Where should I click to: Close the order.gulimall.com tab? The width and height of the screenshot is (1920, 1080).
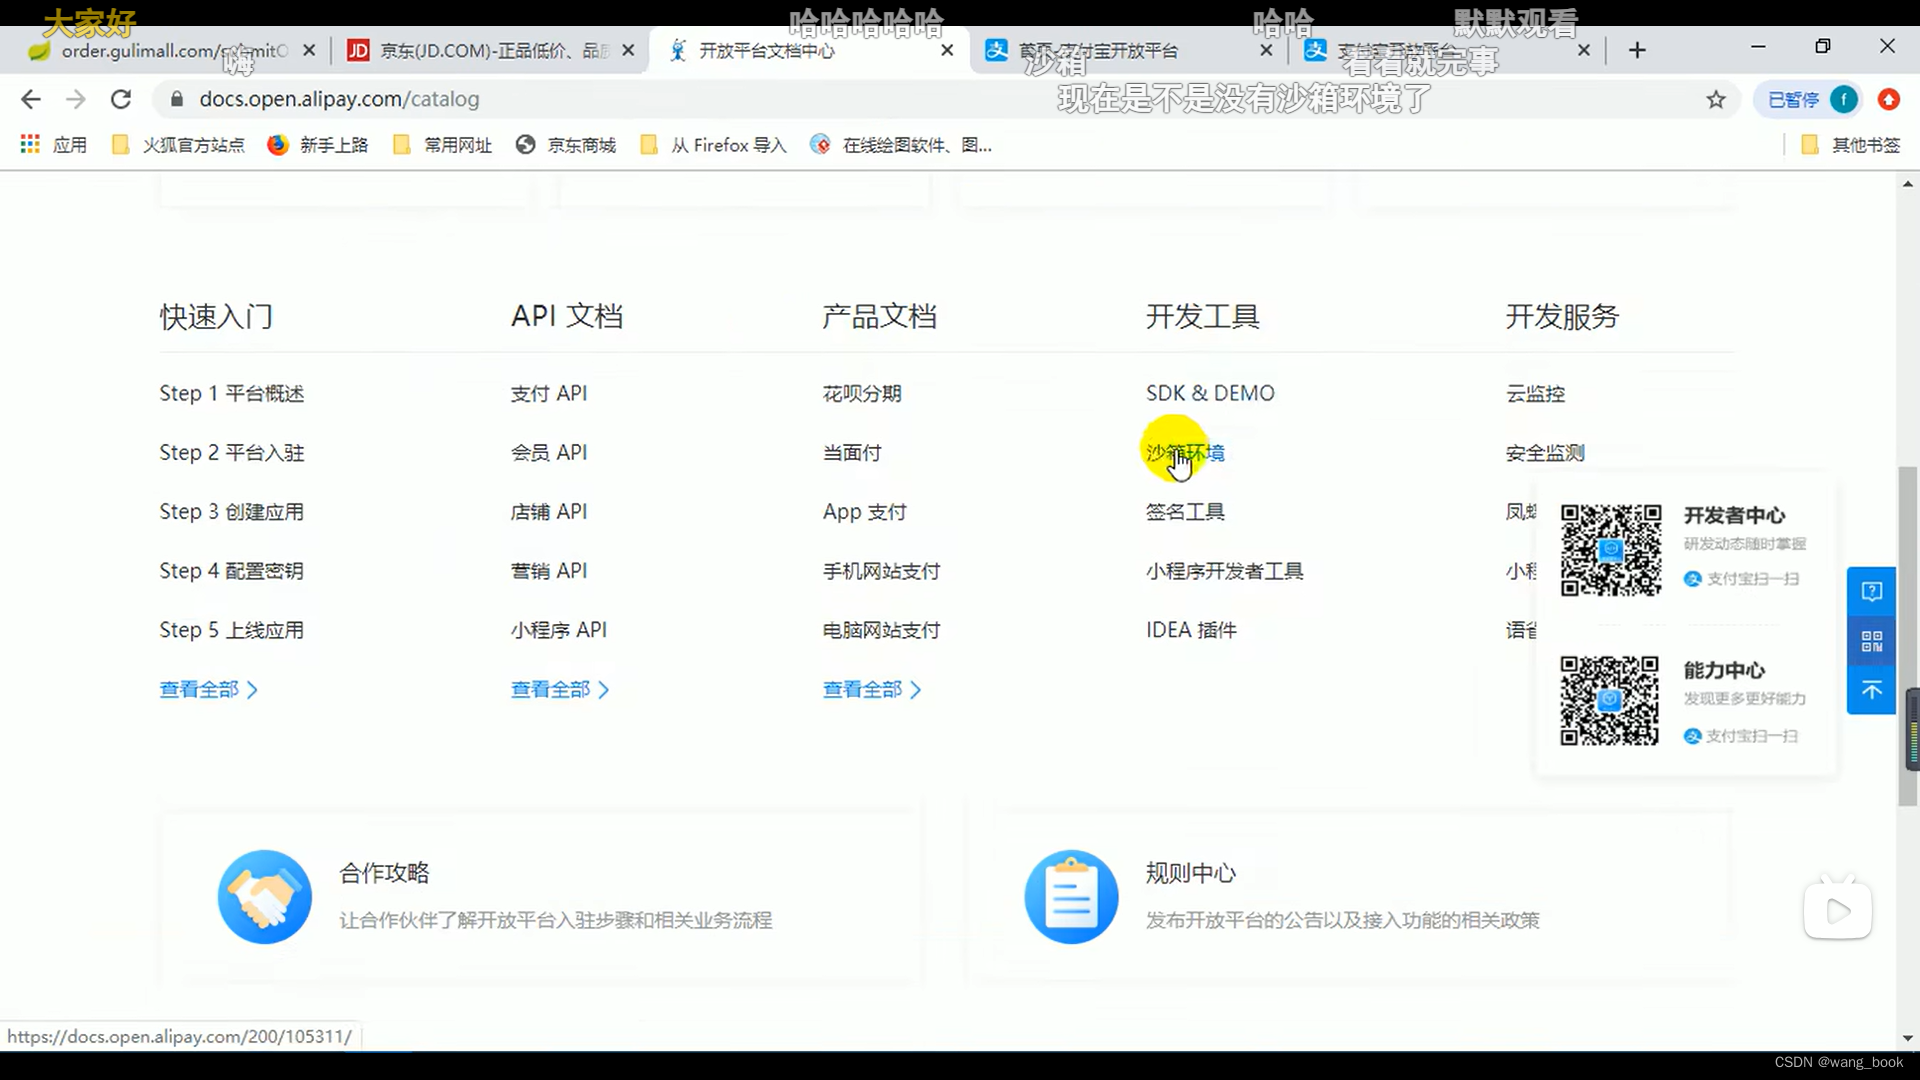(309, 50)
